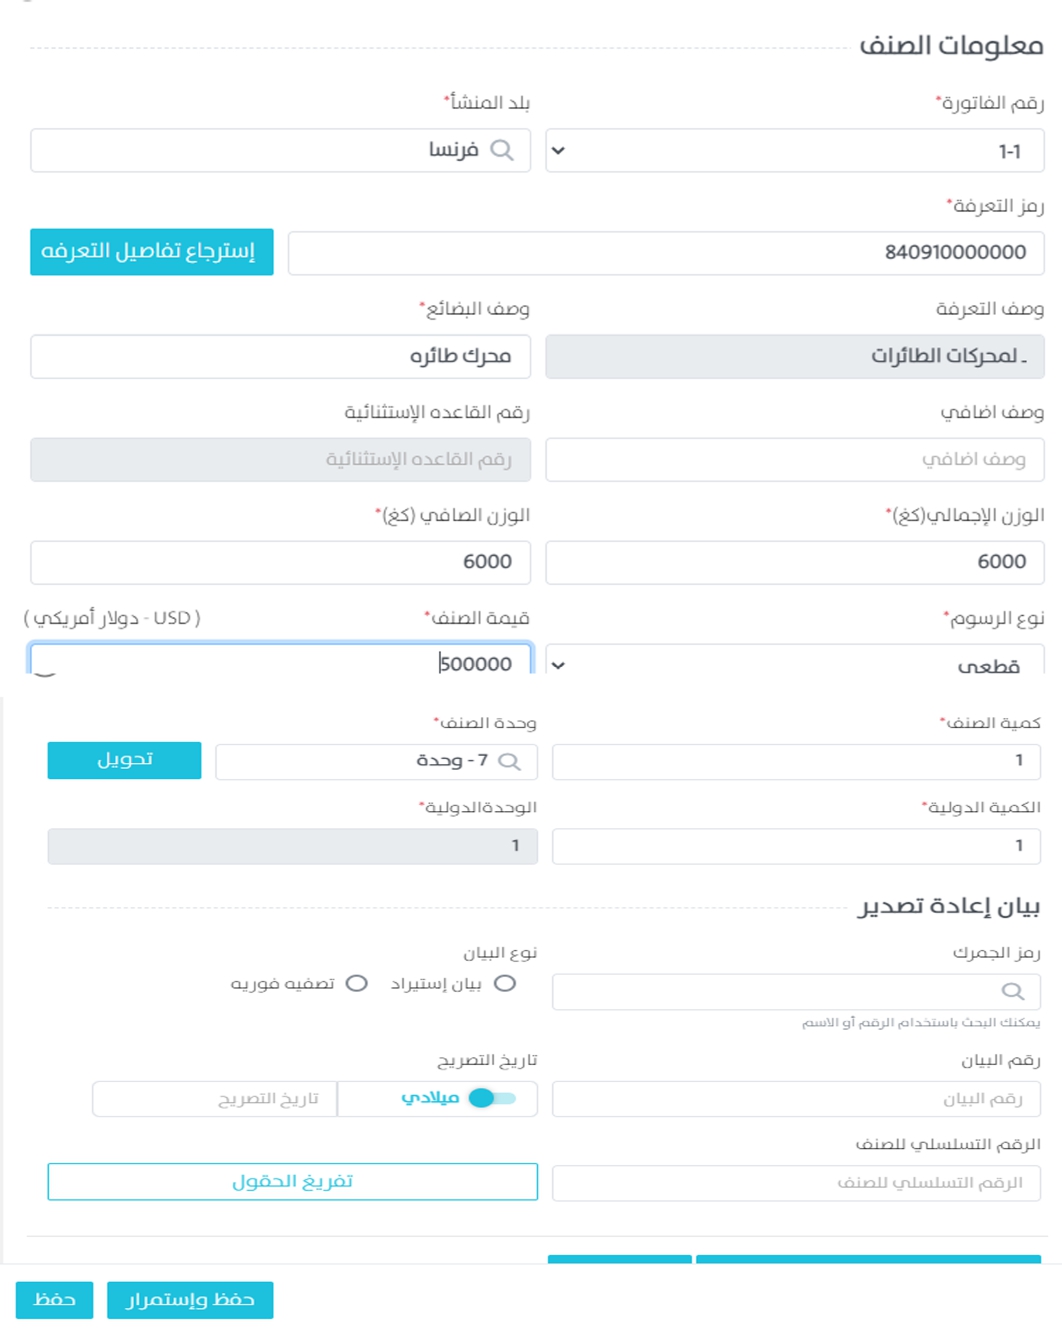Click the تحويل button
This screenshot has width=1062, height=1335.
tap(124, 760)
